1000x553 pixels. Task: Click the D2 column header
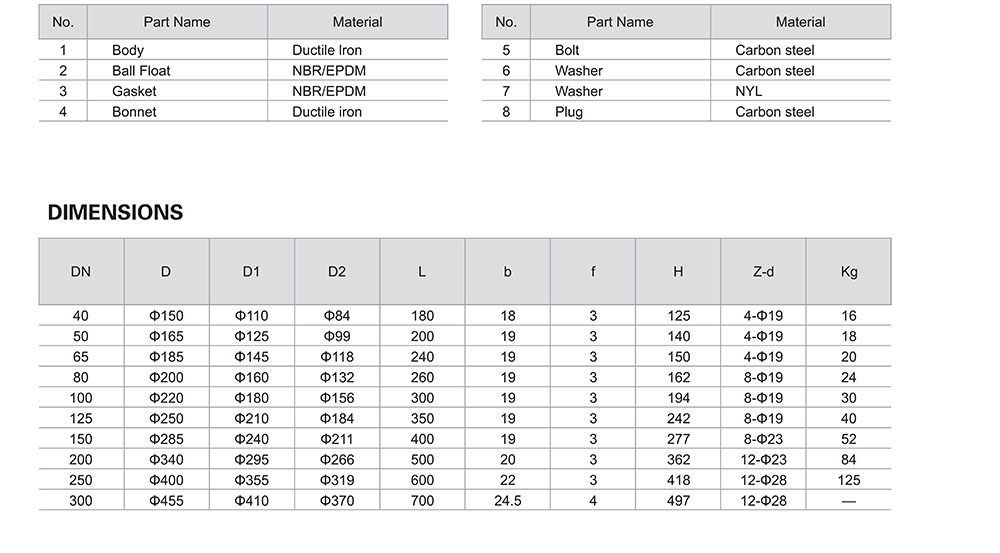pos(337,272)
